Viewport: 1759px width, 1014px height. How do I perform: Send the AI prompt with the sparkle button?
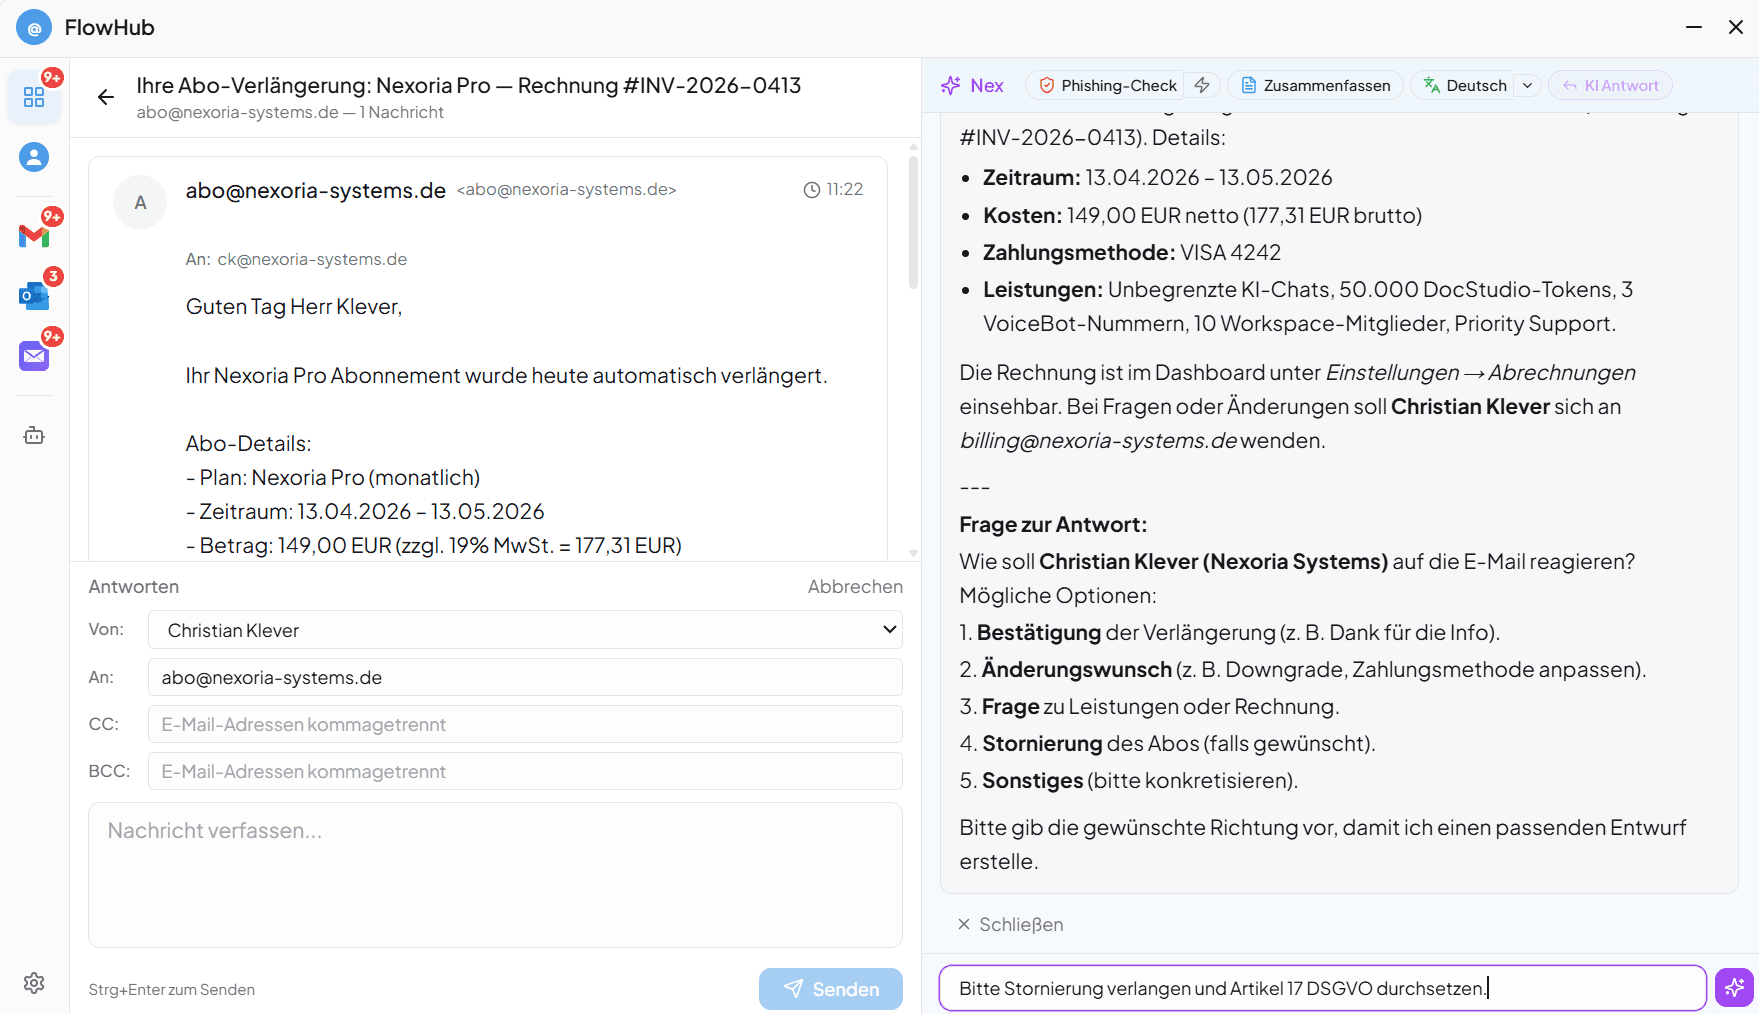(x=1733, y=988)
